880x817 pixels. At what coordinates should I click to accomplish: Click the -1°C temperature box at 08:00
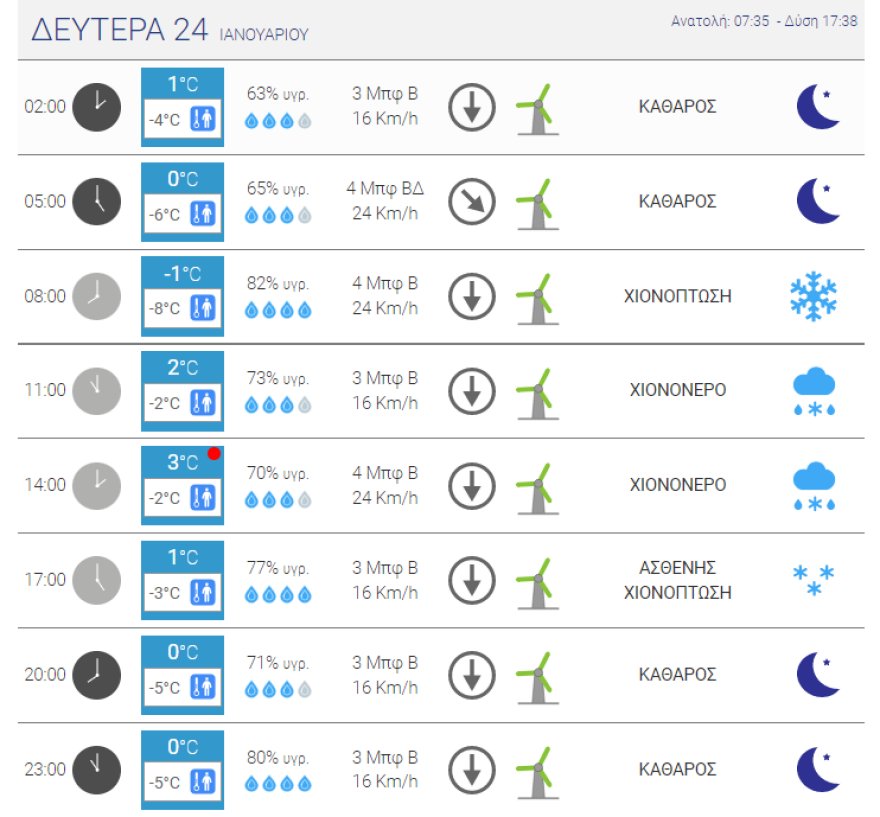point(183,274)
